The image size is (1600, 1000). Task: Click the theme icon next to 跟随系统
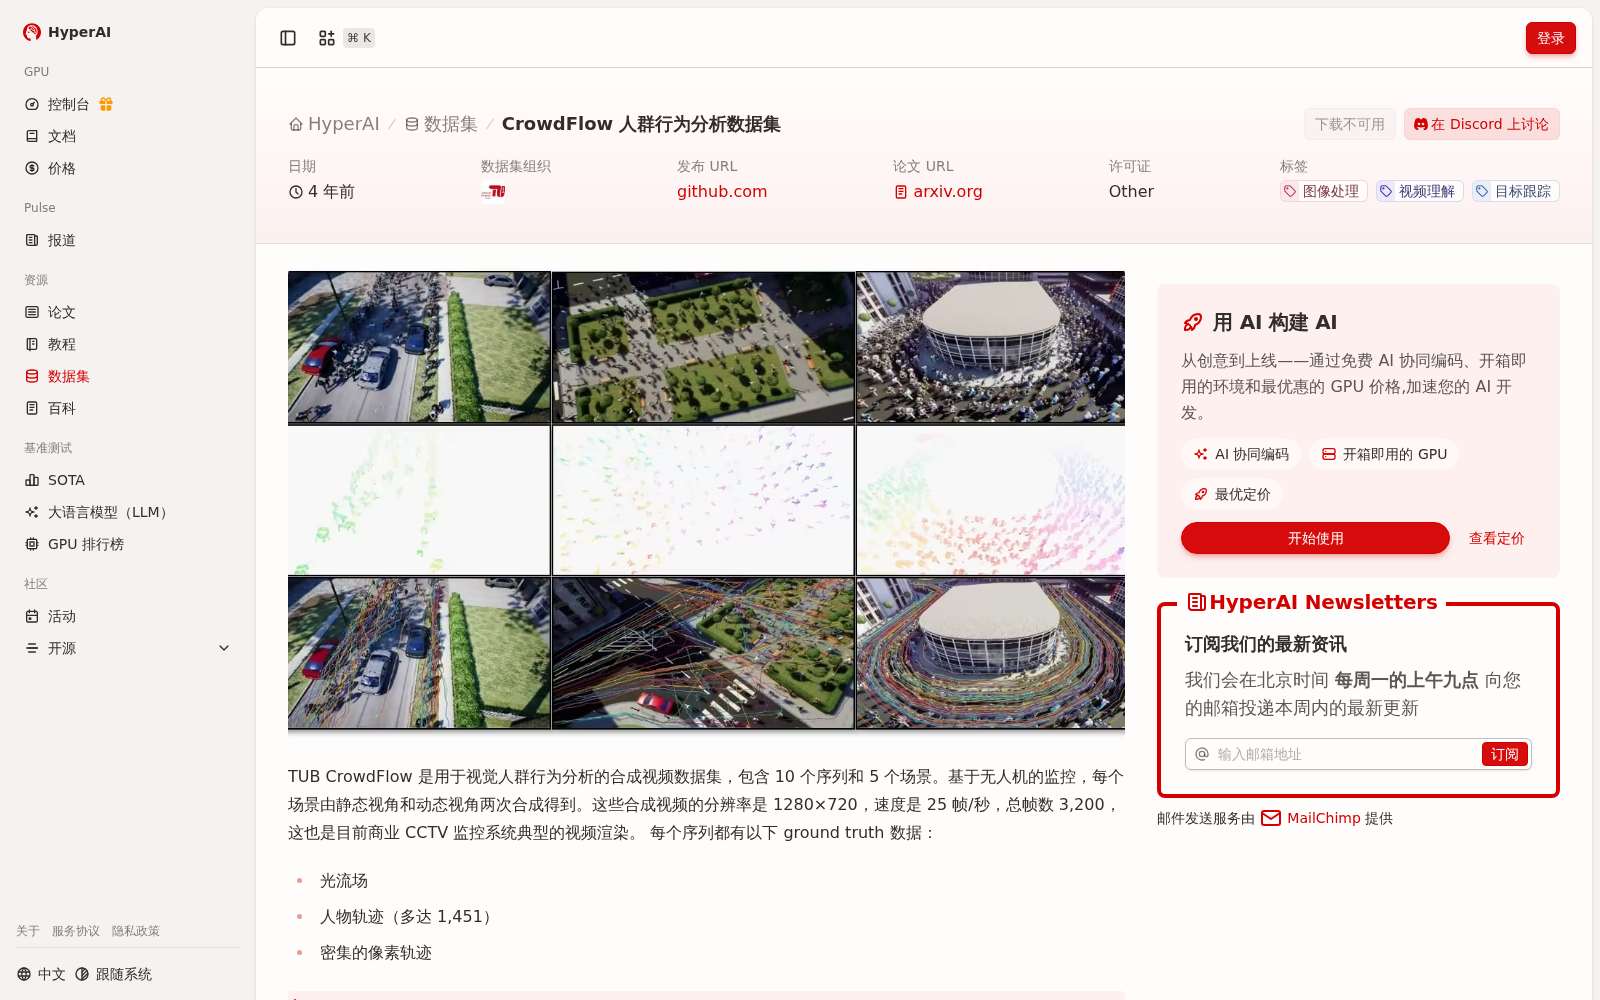coord(82,974)
